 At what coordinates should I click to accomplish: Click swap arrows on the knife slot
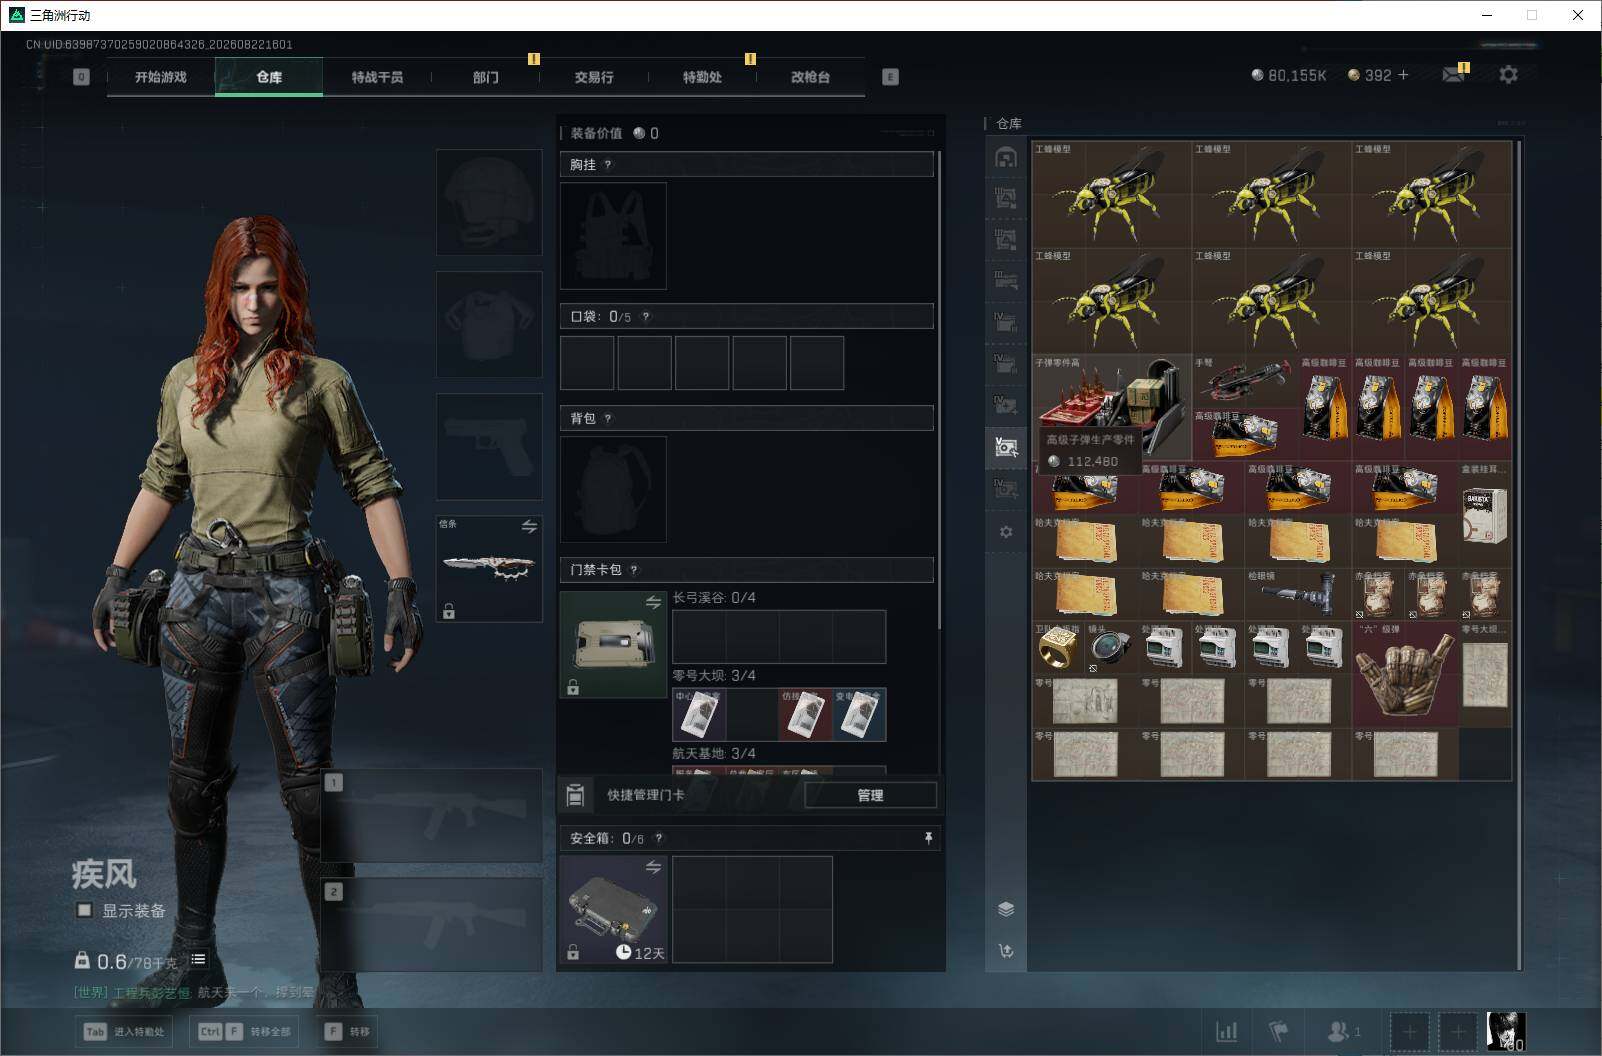click(x=529, y=527)
